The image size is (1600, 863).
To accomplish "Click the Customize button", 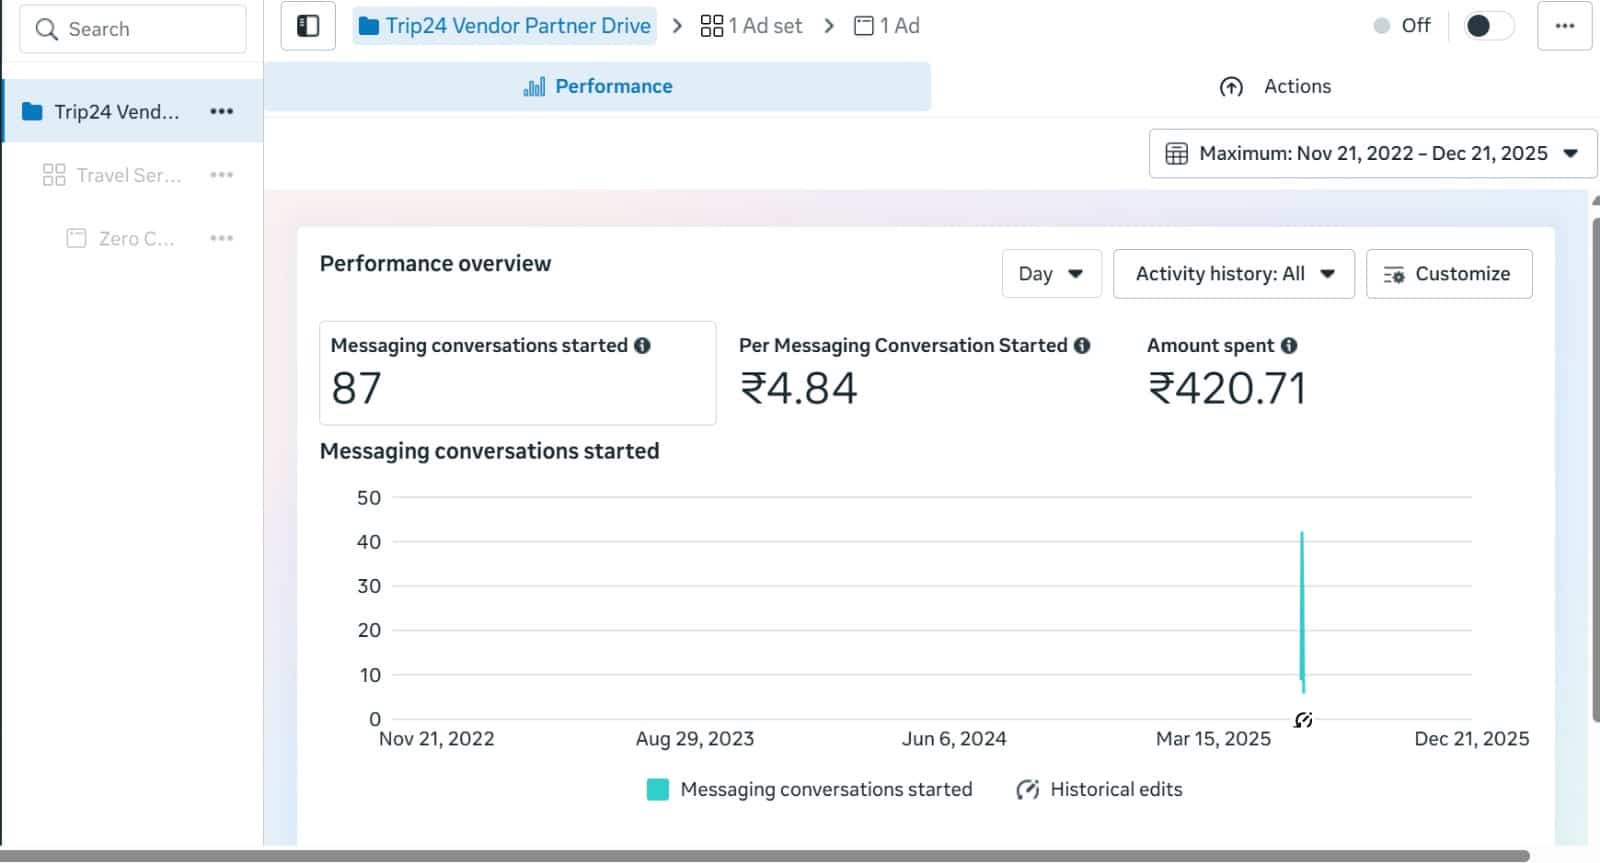I will (1448, 274).
